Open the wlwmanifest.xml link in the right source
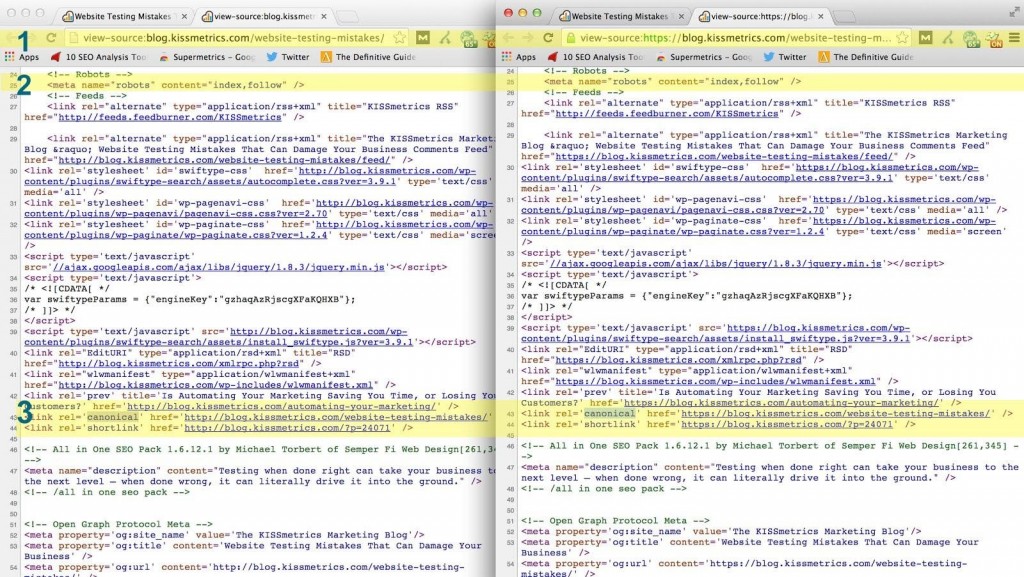This screenshot has height=577, width=1024. [715, 381]
